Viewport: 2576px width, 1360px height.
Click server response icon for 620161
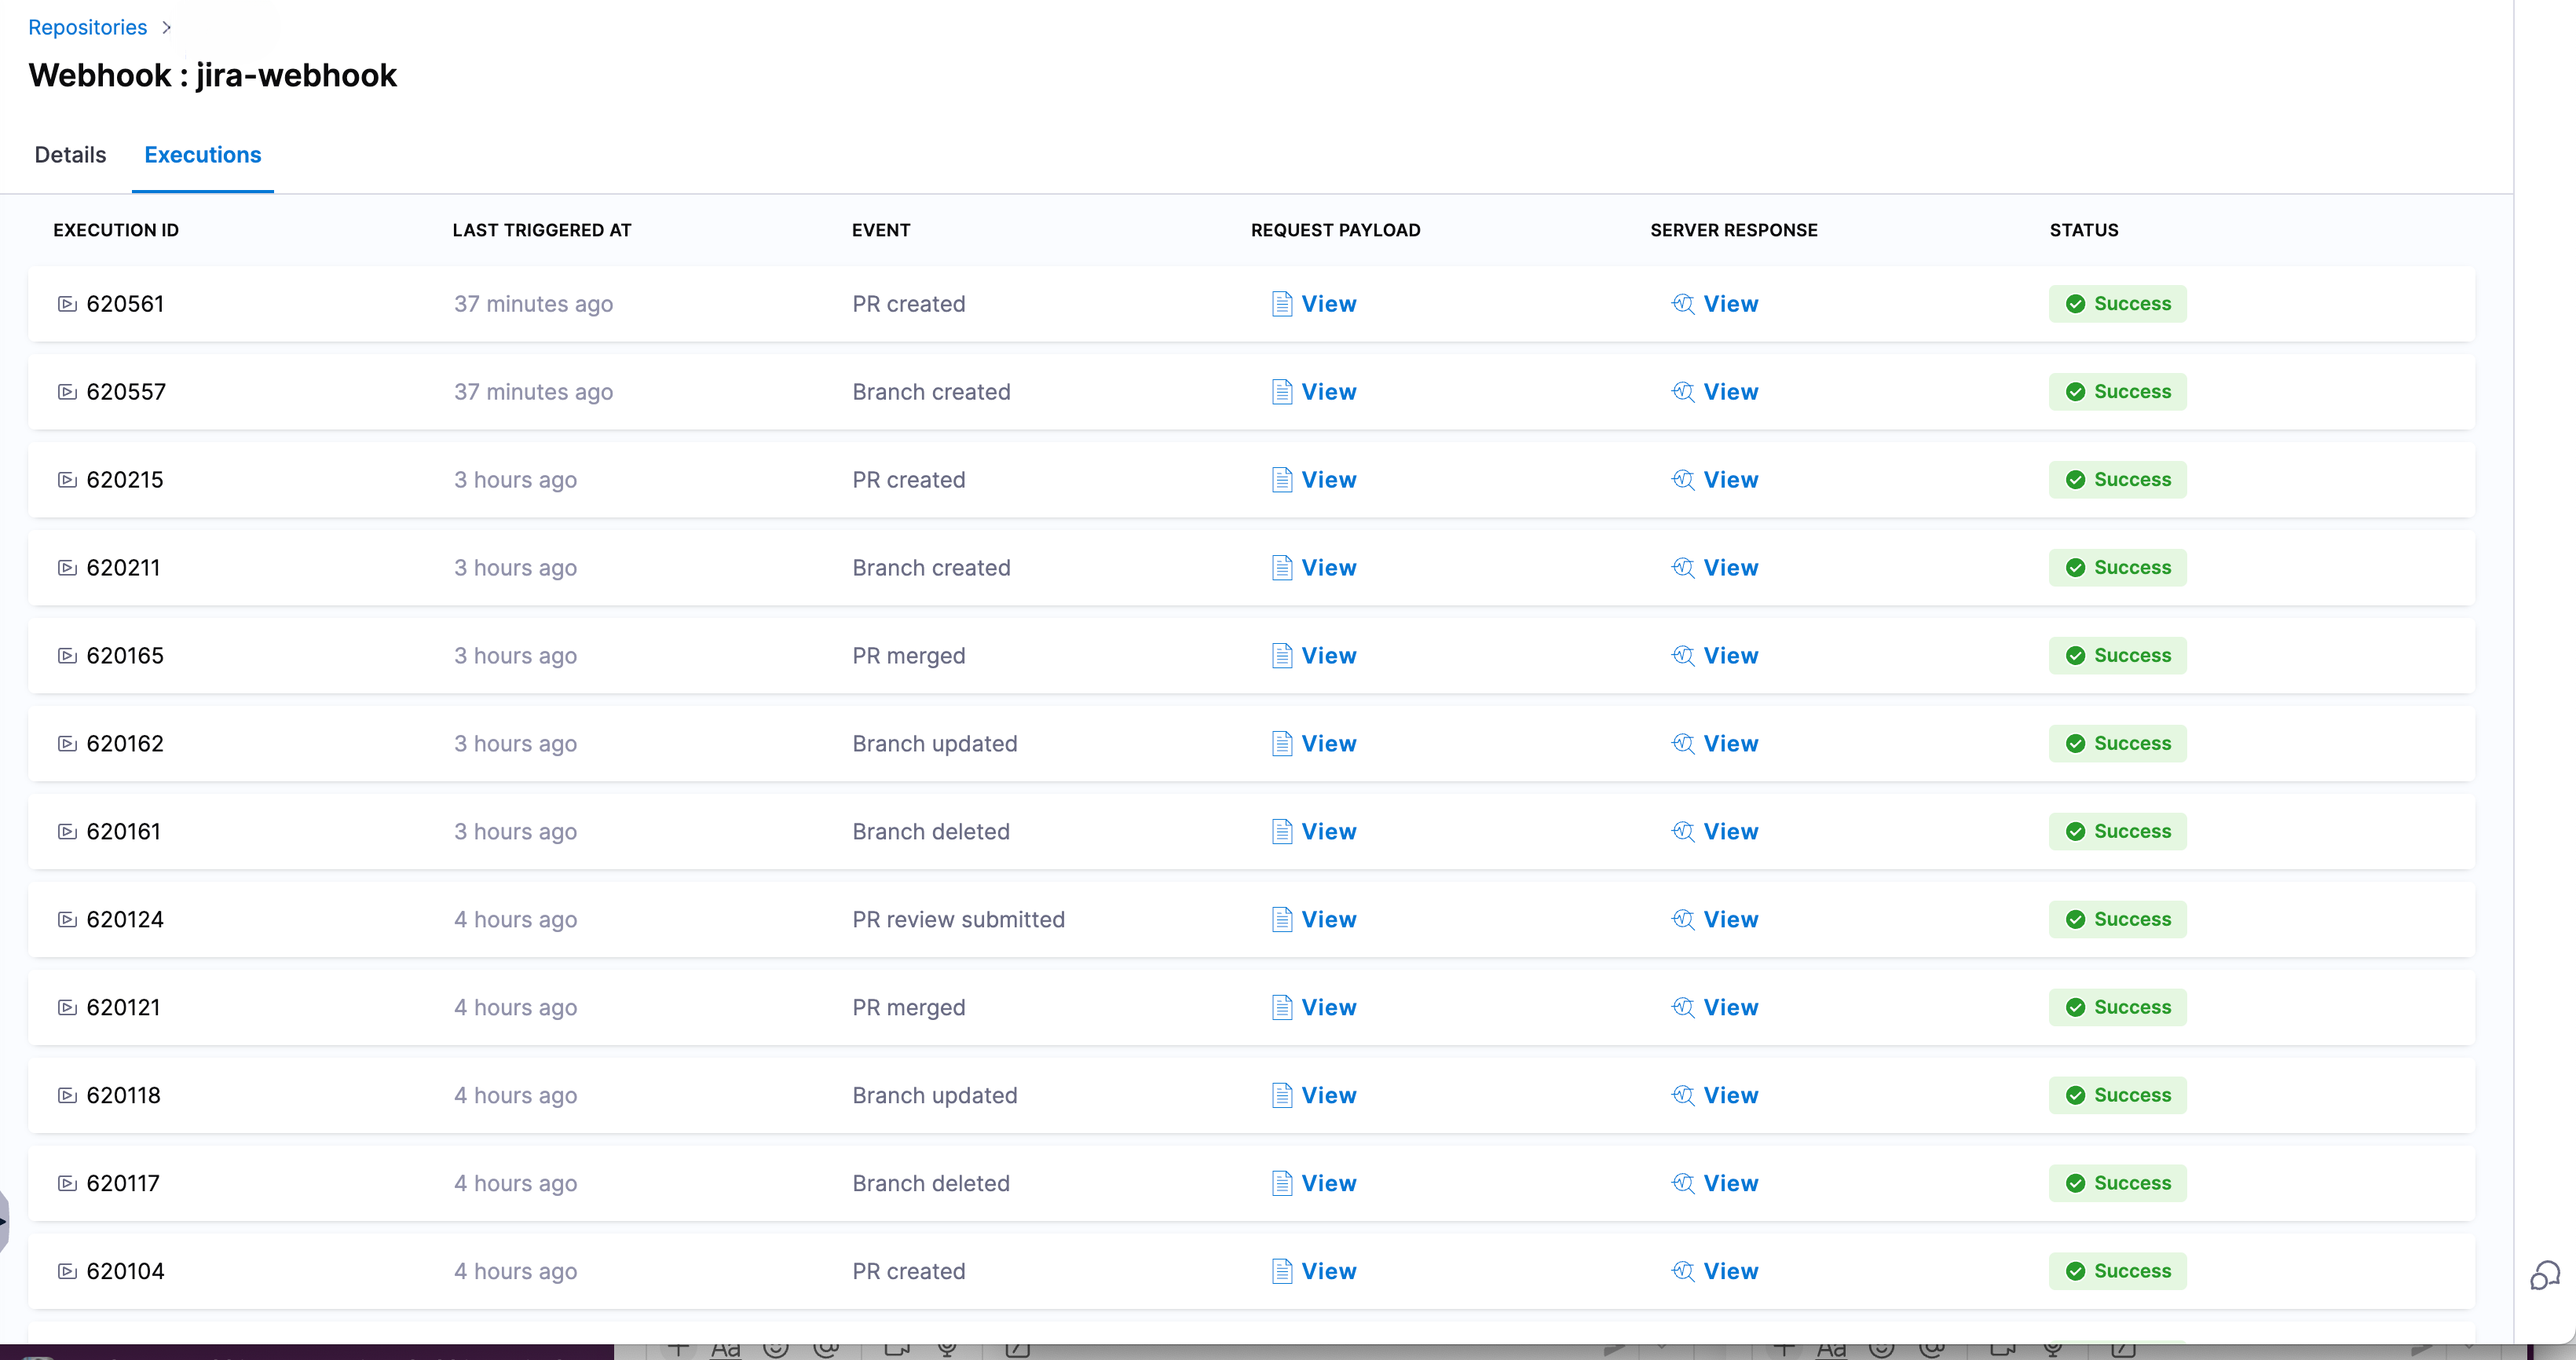pyautogui.click(x=1683, y=832)
